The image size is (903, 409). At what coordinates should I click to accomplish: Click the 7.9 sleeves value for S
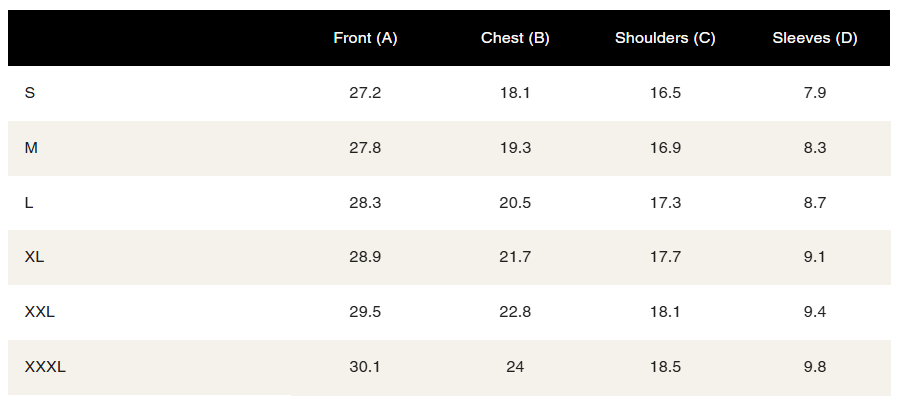coord(815,93)
